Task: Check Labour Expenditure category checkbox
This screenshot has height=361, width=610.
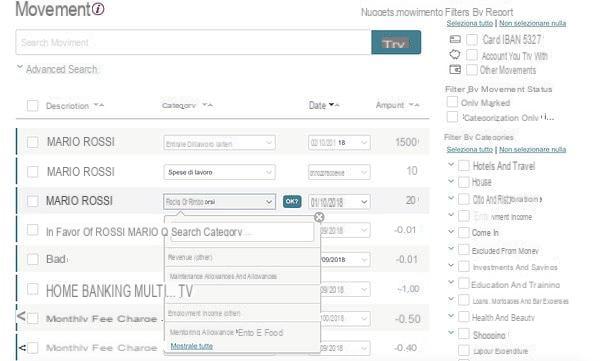Action: 464,350
